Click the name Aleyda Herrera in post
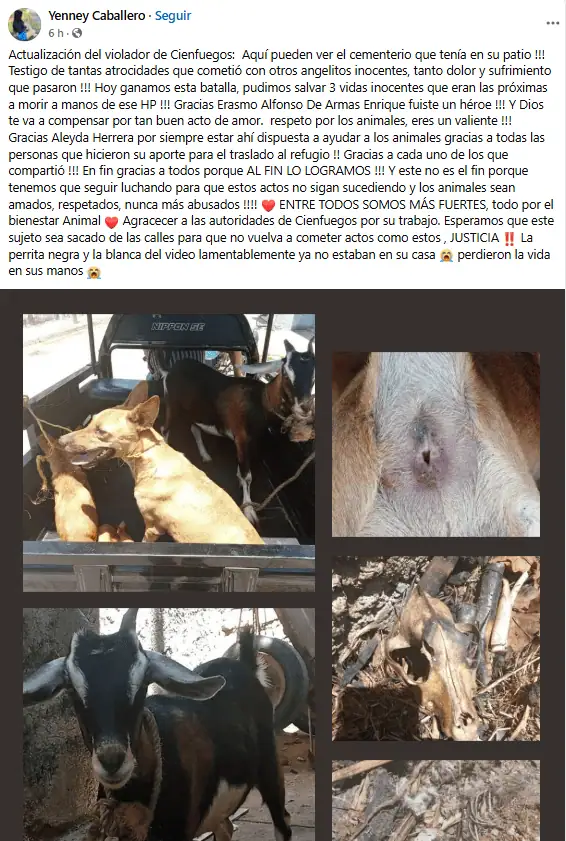This screenshot has height=841, width=566. [91, 138]
